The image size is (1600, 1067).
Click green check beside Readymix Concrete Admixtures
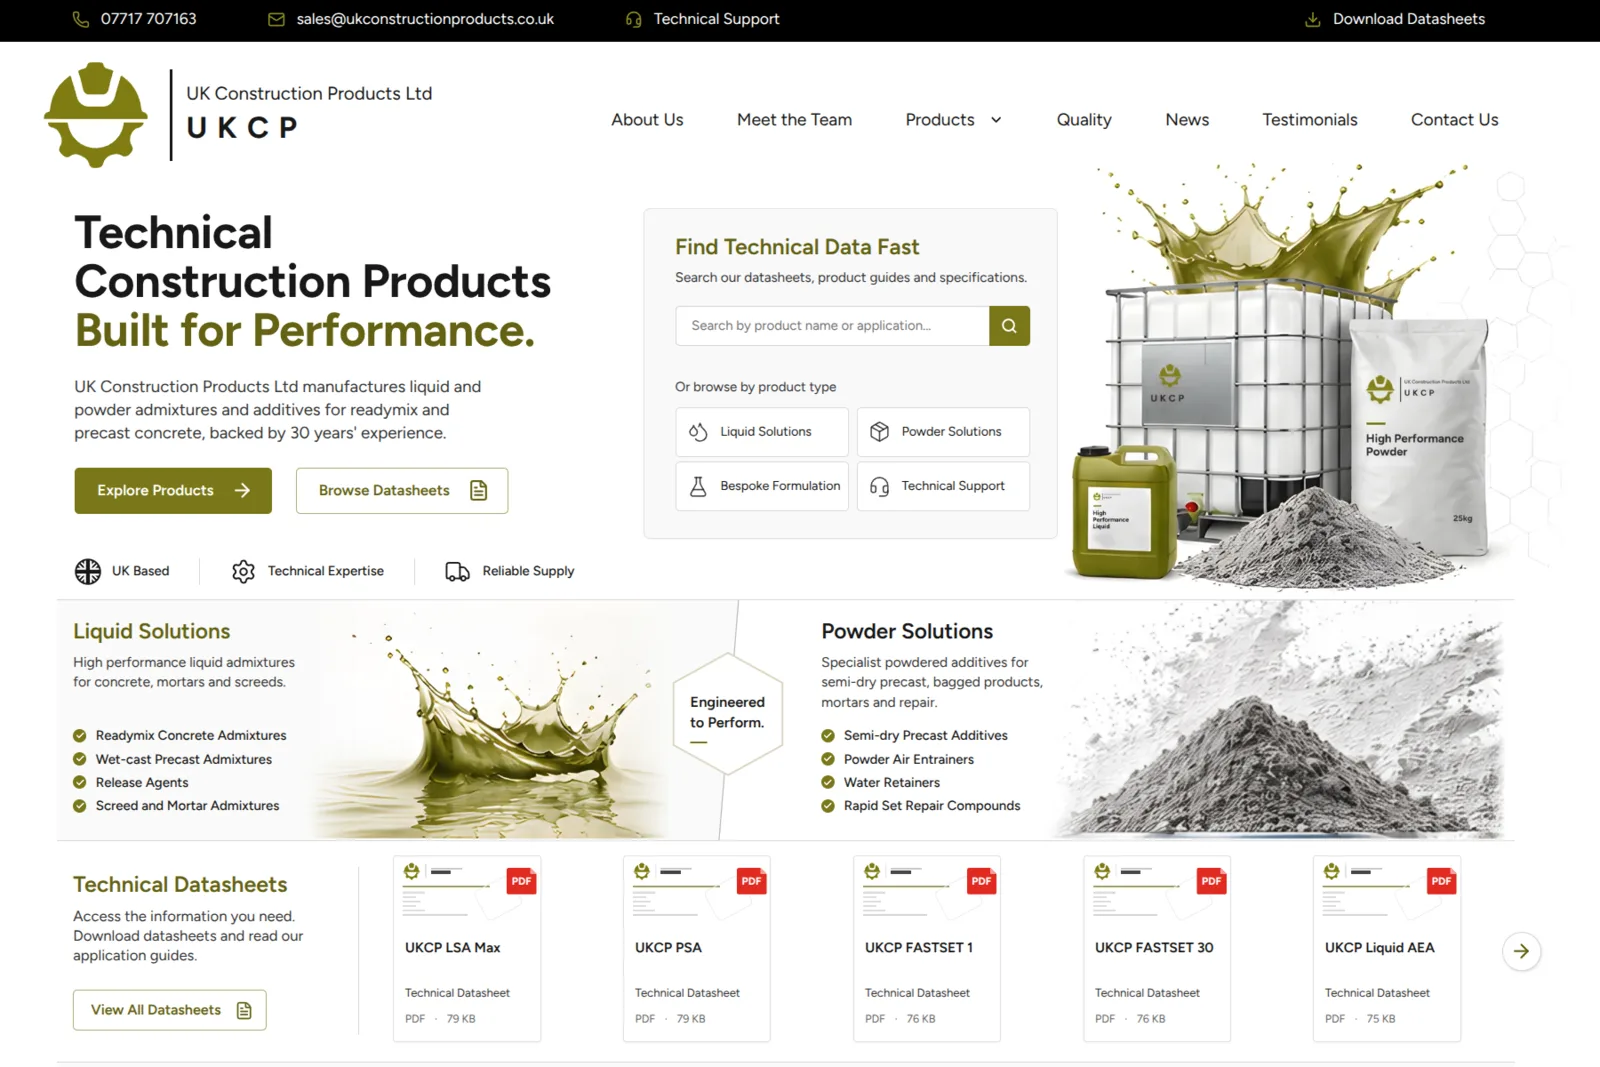(x=80, y=736)
